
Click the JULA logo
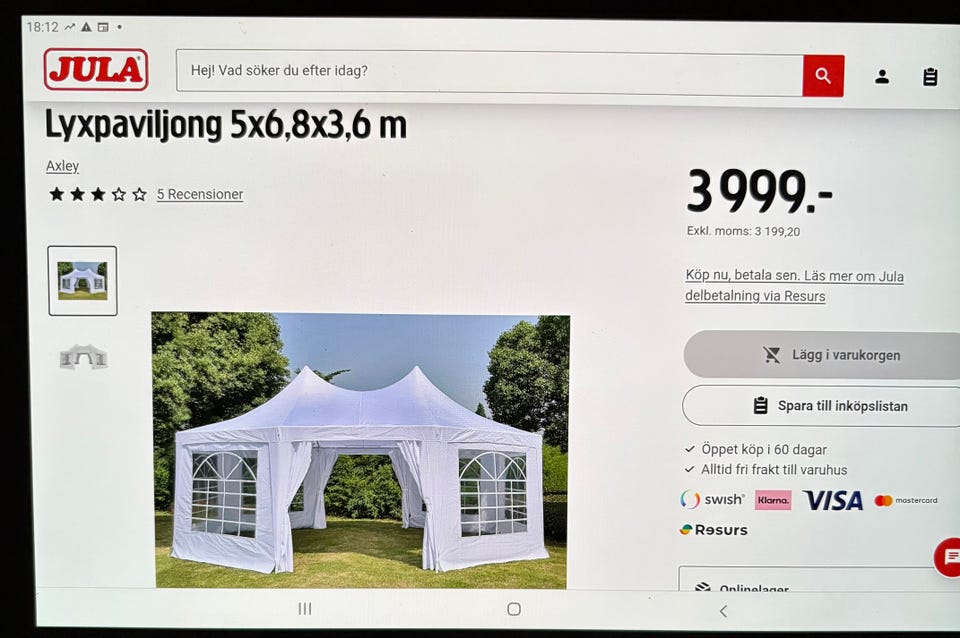coord(96,70)
